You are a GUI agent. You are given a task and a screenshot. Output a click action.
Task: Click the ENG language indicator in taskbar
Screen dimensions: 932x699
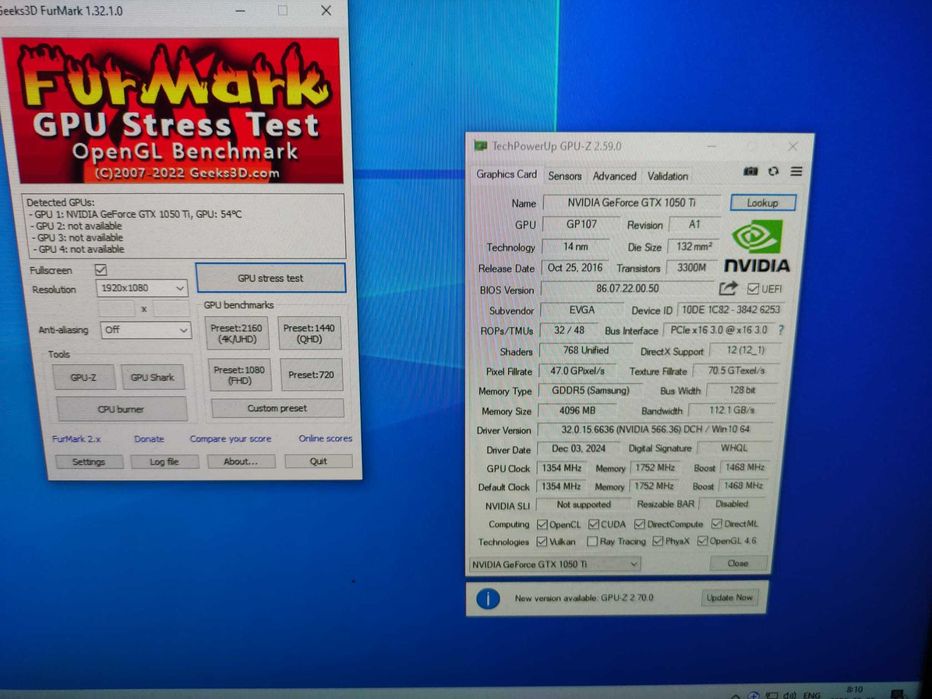coord(812,695)
